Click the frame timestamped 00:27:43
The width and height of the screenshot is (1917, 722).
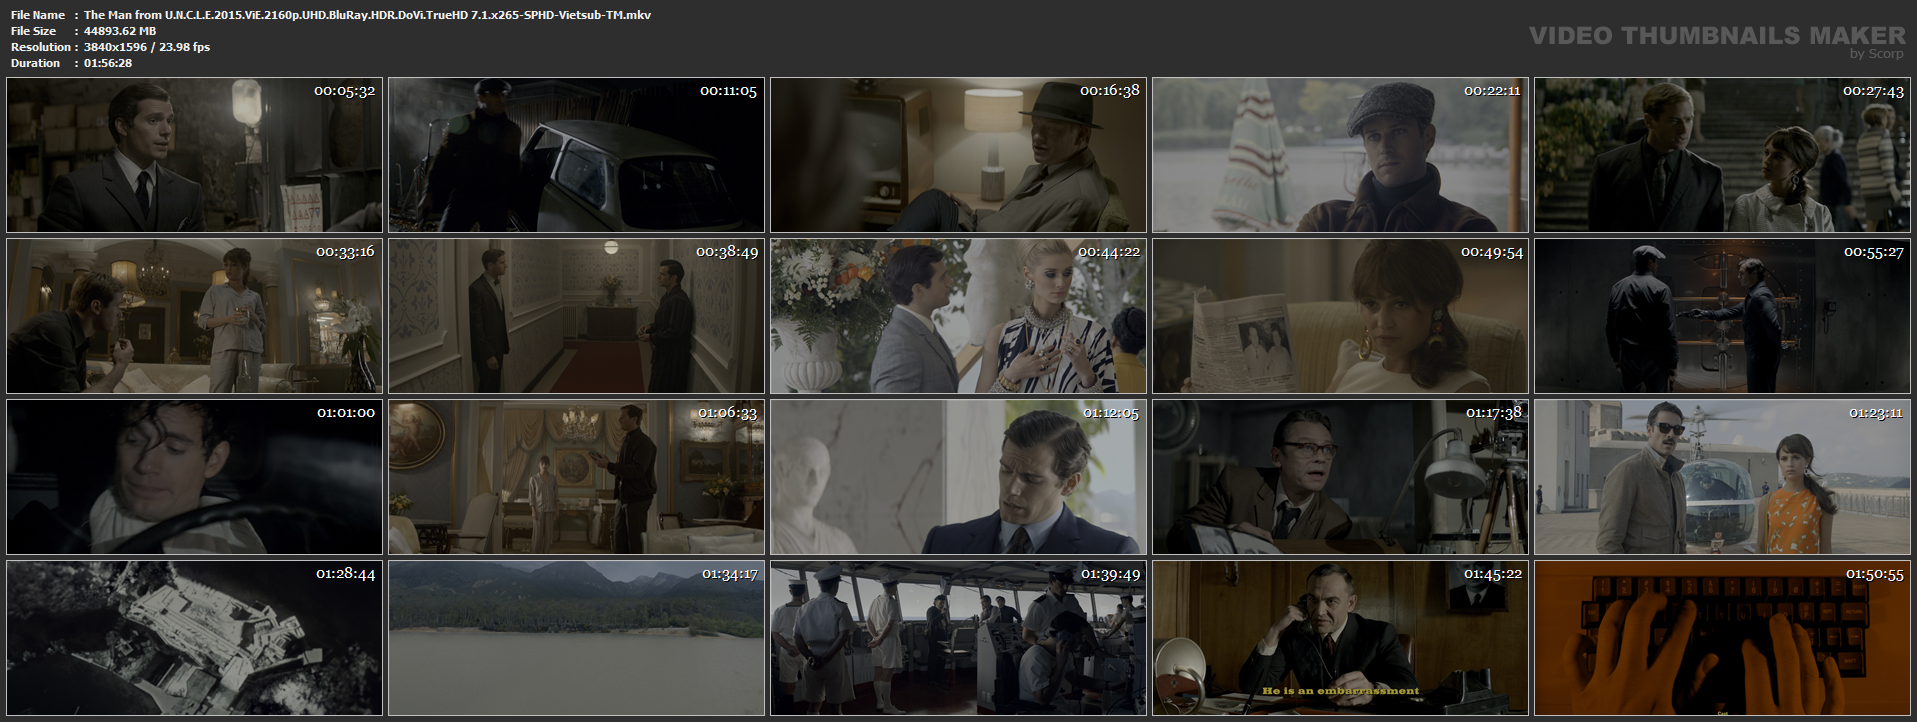click(x=1722, y=155)
